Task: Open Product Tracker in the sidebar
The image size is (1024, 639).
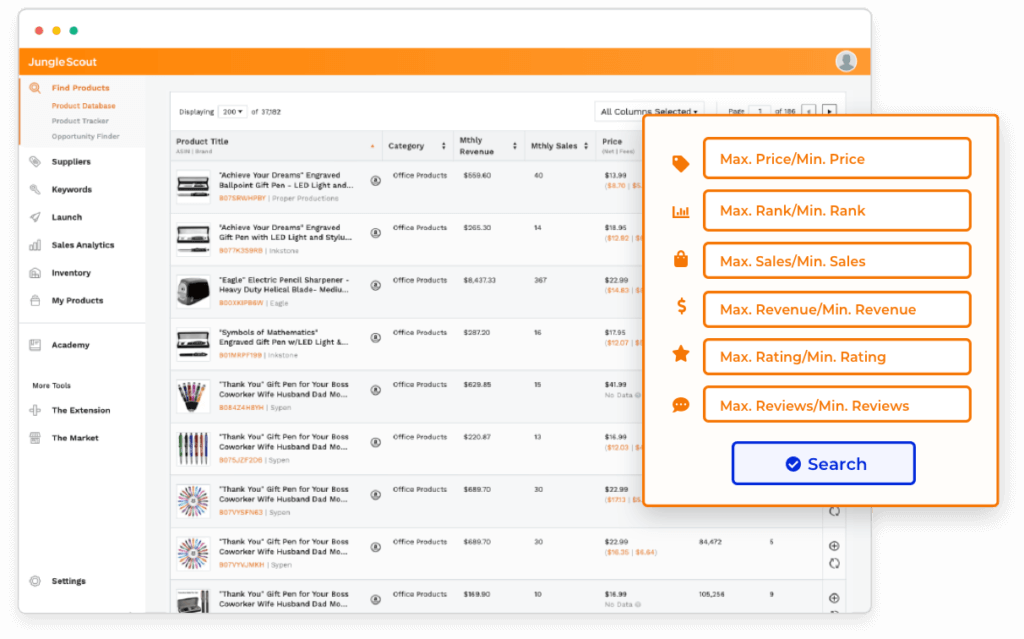Action: (80, 121)
